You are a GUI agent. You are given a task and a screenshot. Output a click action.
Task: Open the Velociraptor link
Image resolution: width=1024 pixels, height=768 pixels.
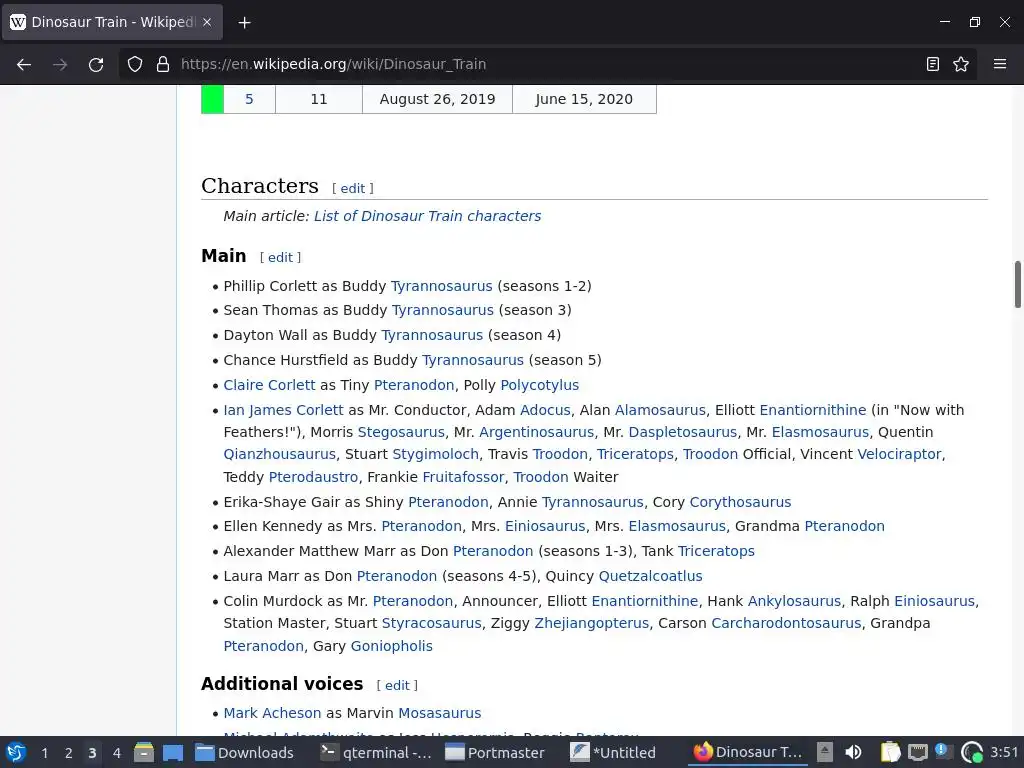point(899,454)
